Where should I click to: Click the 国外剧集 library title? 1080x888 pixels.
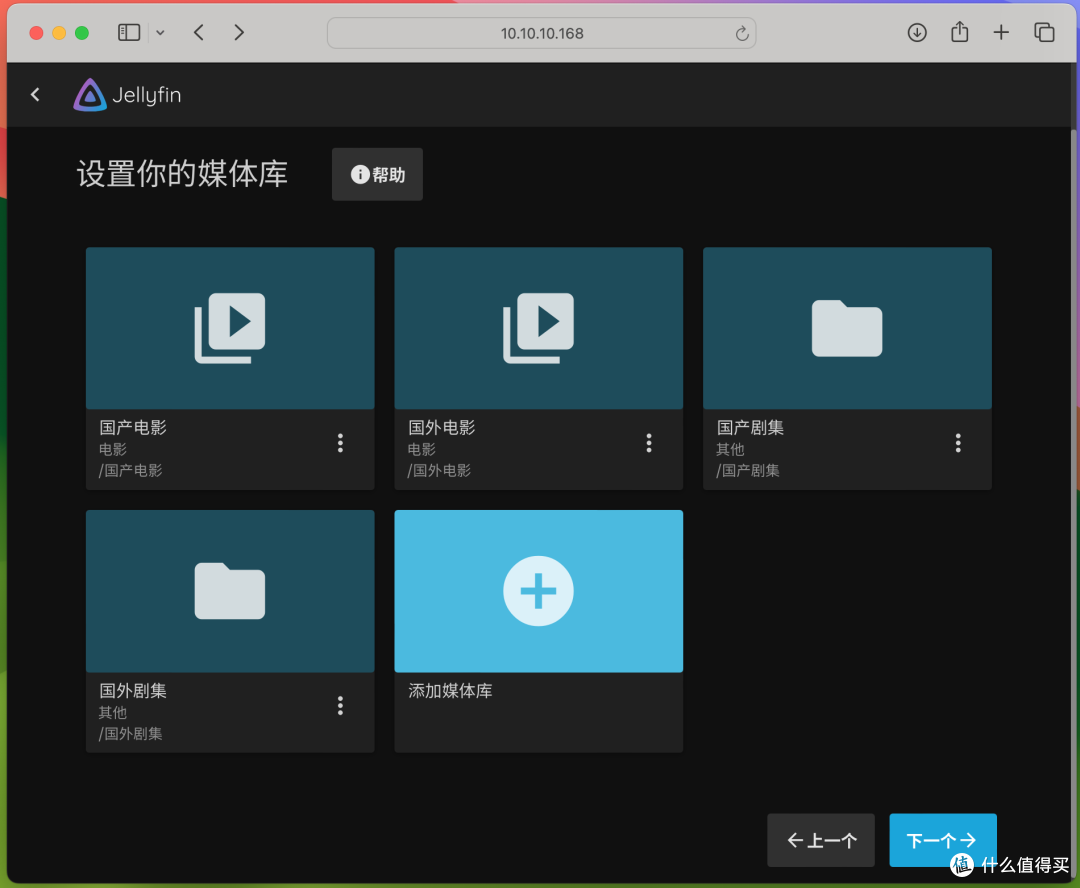tap(133, 690)
